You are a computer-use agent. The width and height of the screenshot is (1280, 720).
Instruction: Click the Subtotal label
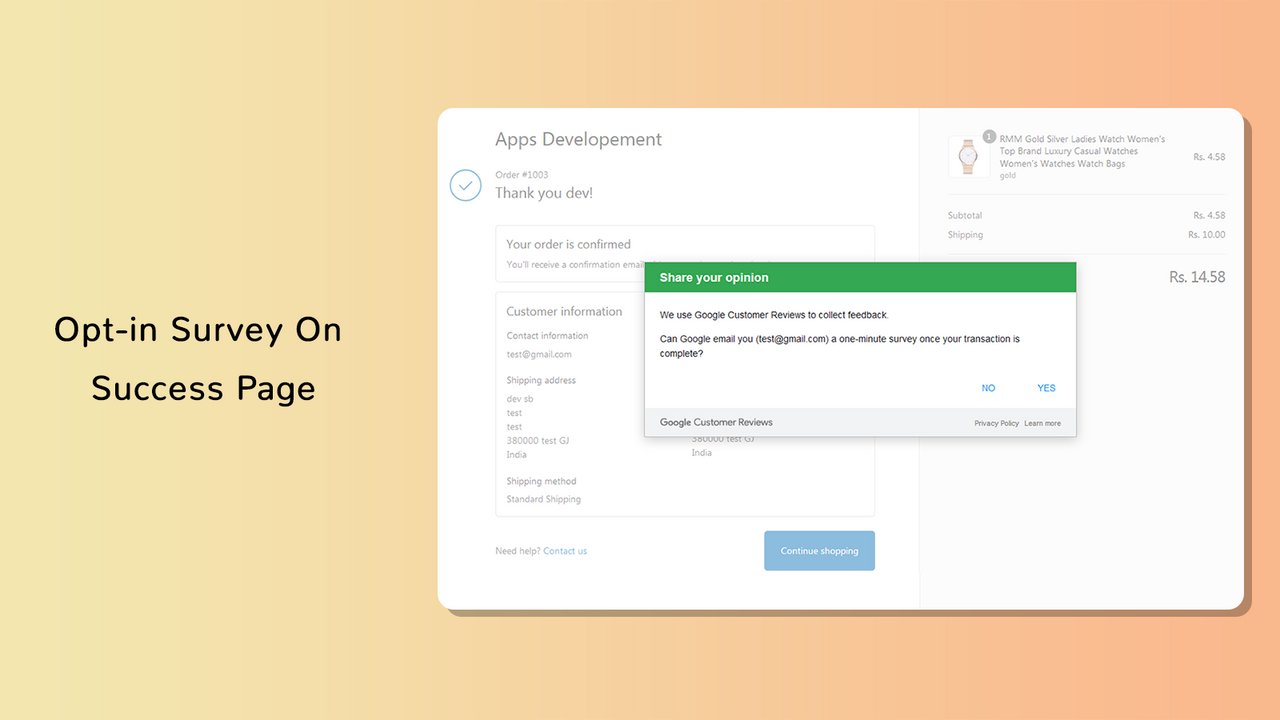tap(965, 215)
